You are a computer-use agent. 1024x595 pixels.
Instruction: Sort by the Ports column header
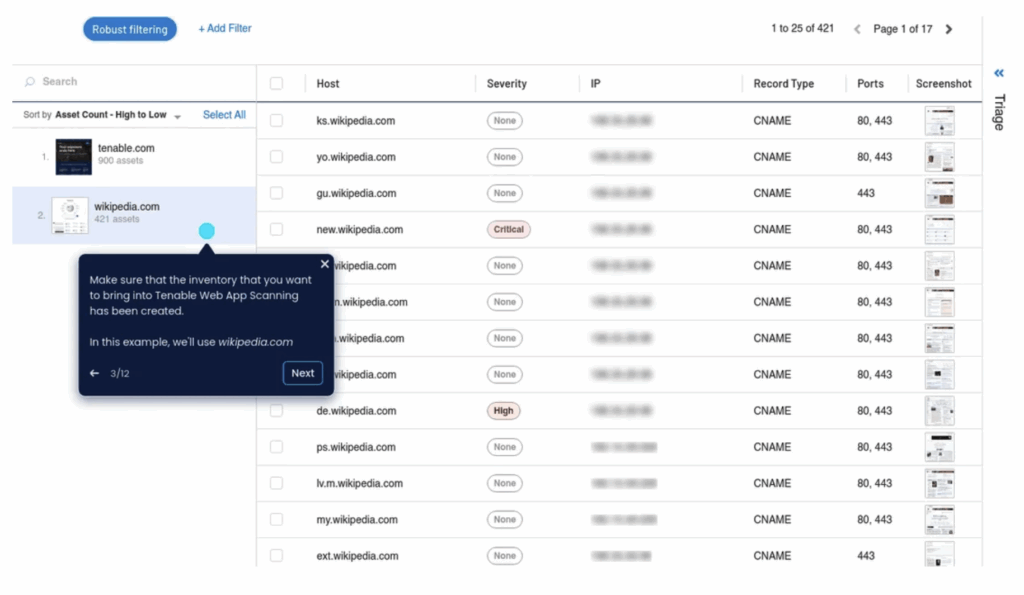(870, 84)
